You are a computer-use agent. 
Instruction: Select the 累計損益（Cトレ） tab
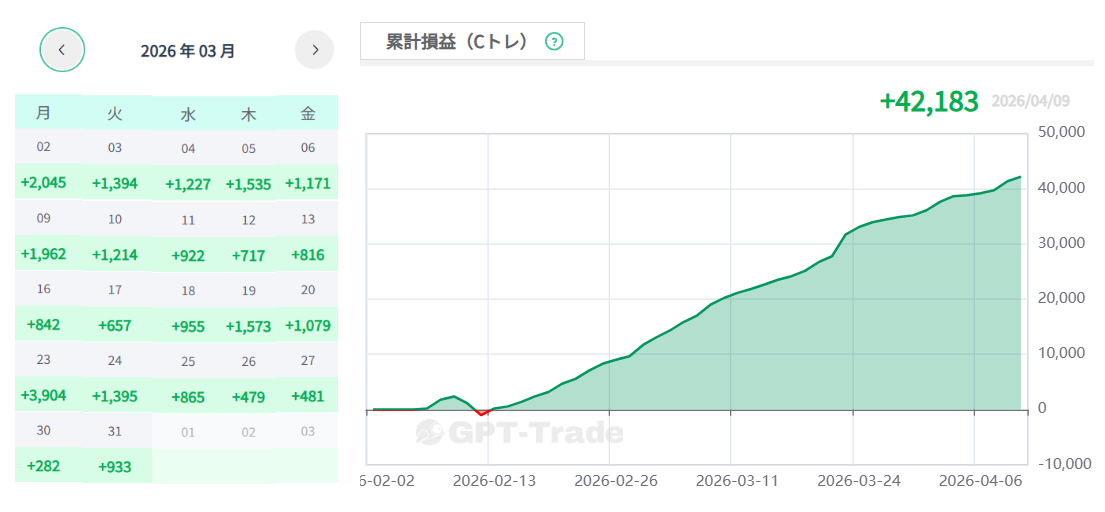coord(457,42)
